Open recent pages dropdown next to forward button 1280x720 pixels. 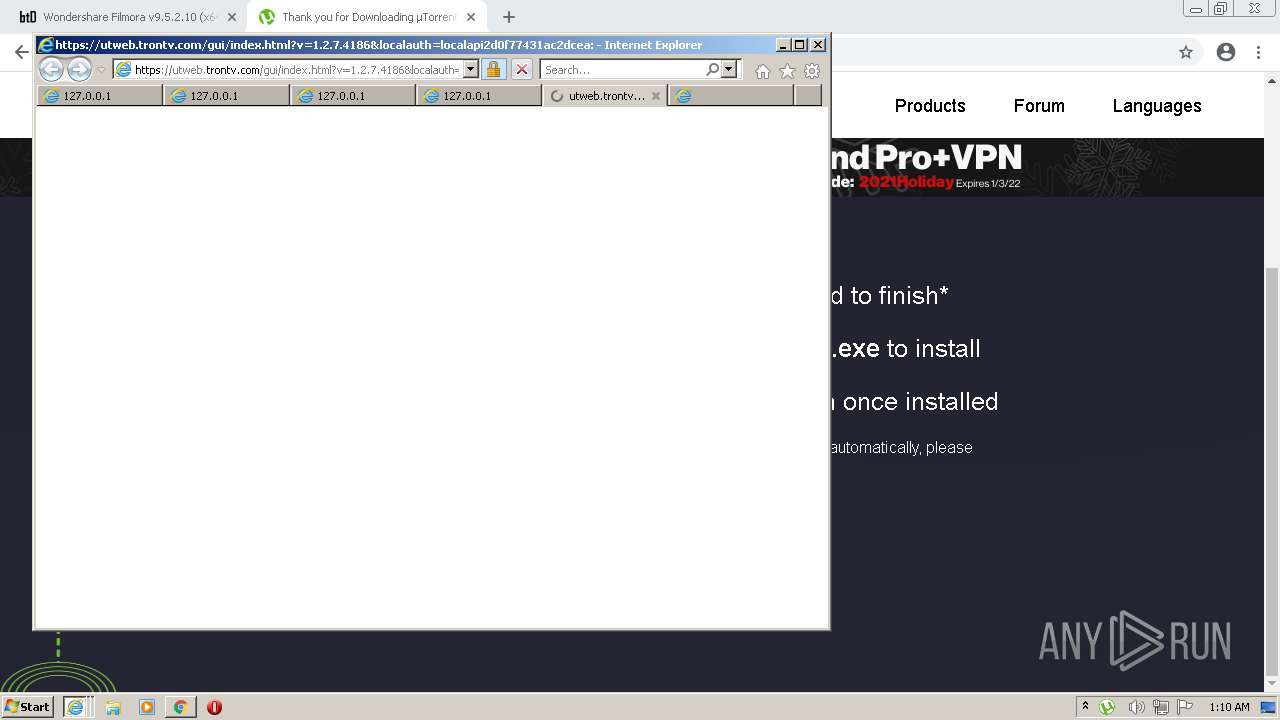[101, 70]
